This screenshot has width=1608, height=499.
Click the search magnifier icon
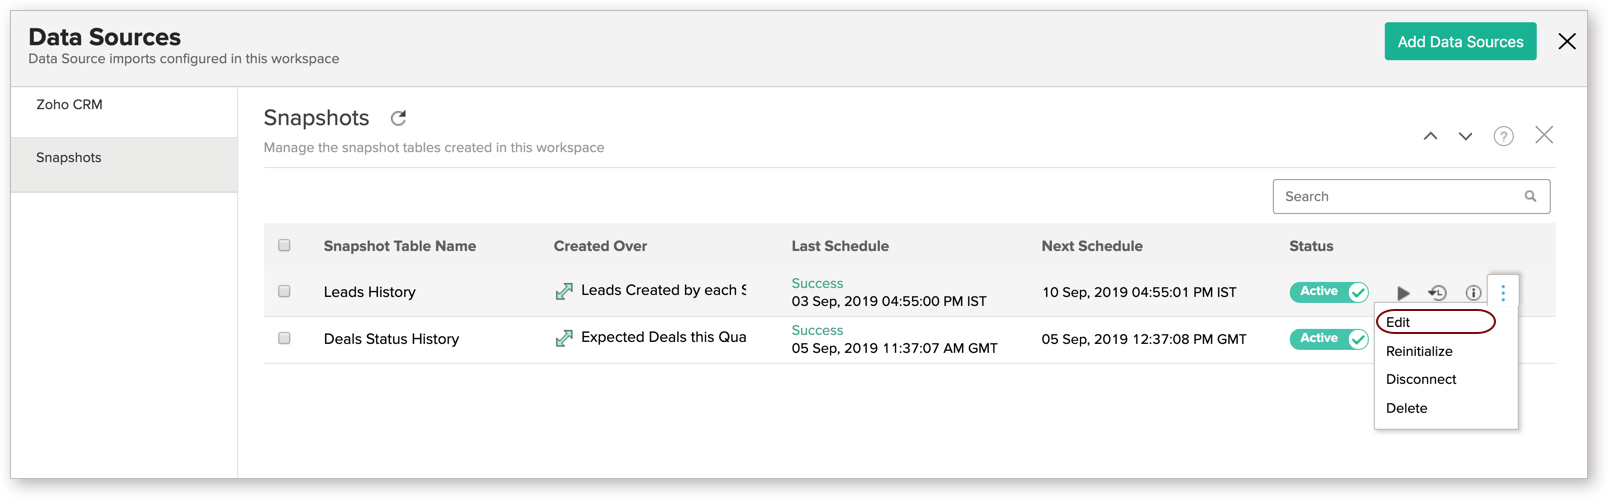(1530, 197)
